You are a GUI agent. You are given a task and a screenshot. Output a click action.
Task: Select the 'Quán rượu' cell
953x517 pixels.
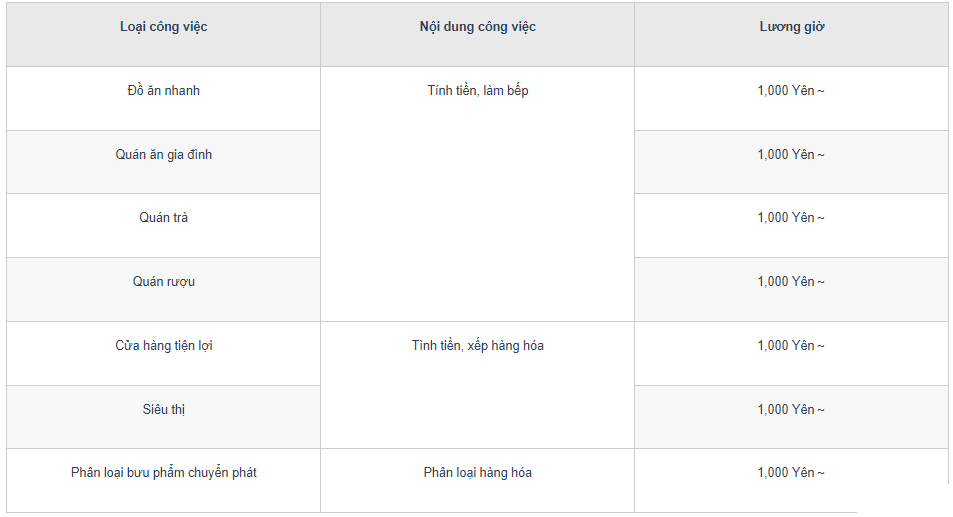pos(163,289)
